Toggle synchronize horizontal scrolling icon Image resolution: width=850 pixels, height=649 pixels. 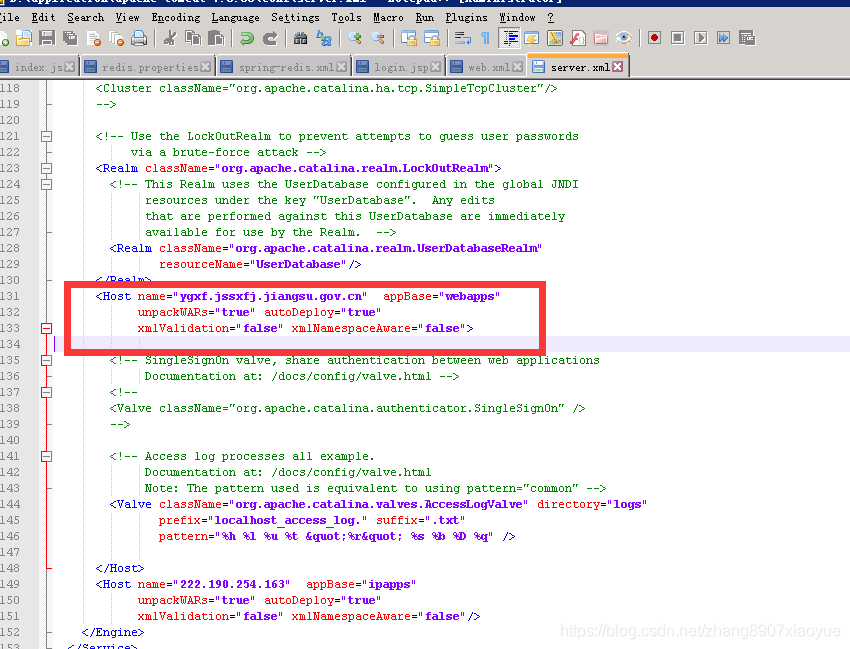point(432,38)
